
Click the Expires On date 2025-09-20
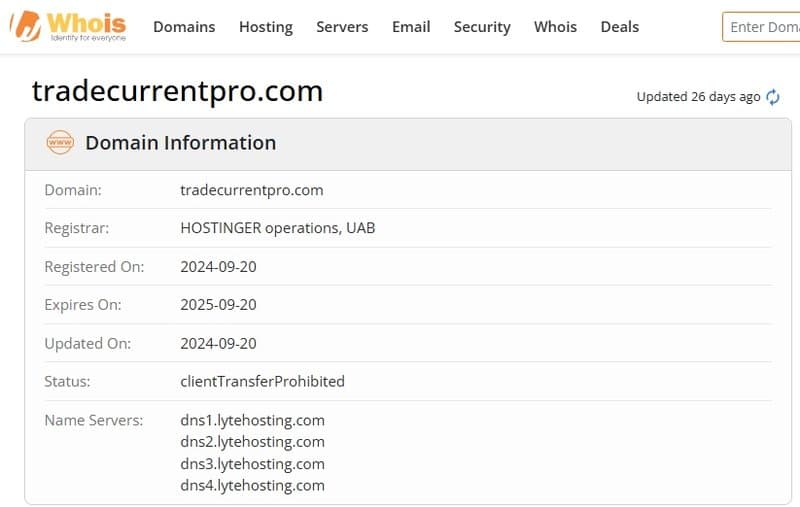(218, 305)
